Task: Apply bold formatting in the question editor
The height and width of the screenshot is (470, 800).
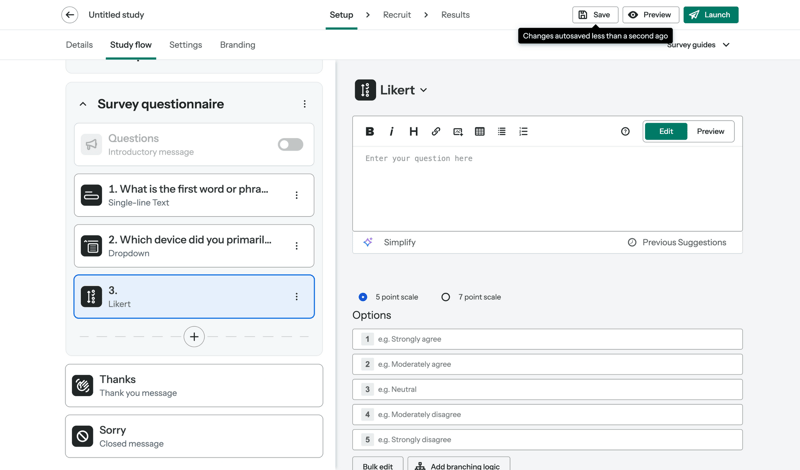Action: click(x=370, y=132)
